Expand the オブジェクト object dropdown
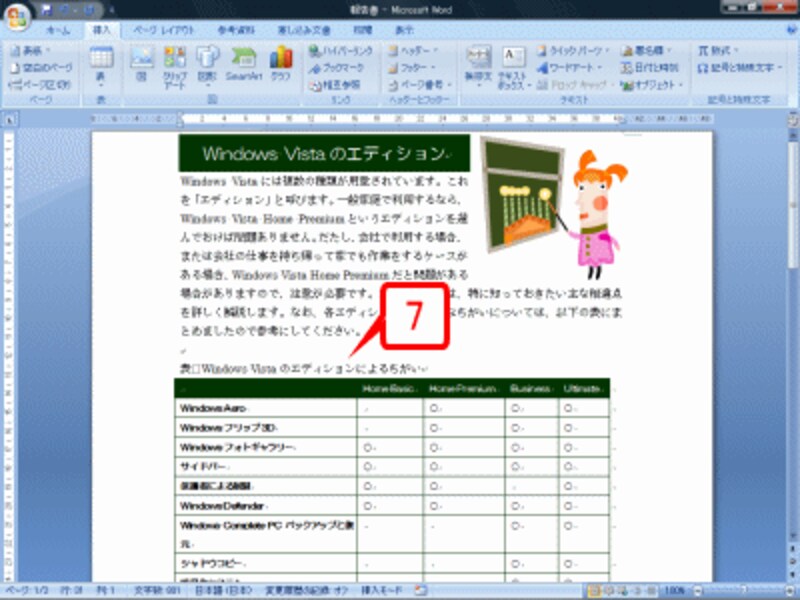 click(x=652, y=84)
